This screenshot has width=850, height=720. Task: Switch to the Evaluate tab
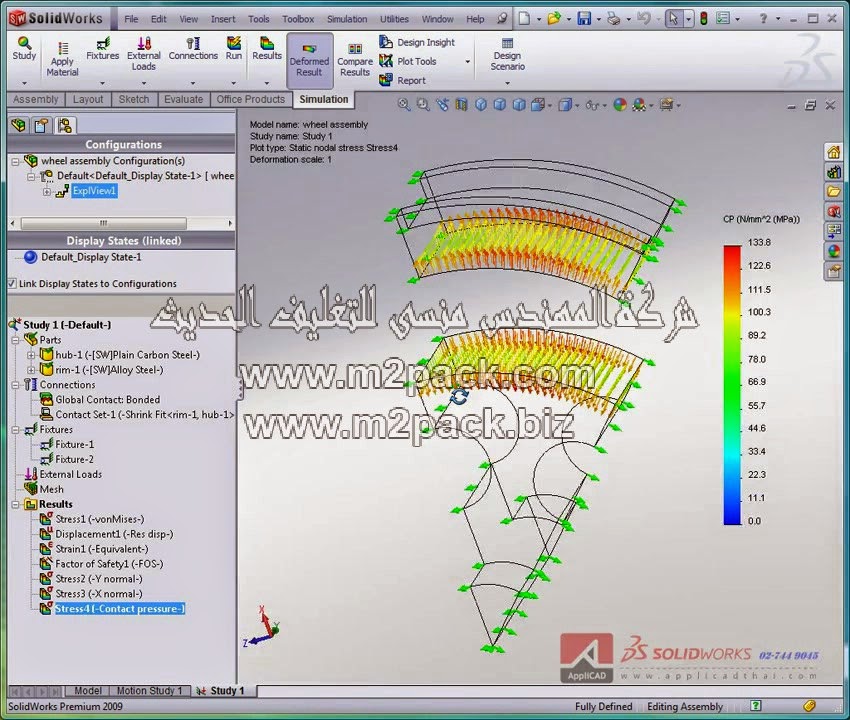(183, 99)
